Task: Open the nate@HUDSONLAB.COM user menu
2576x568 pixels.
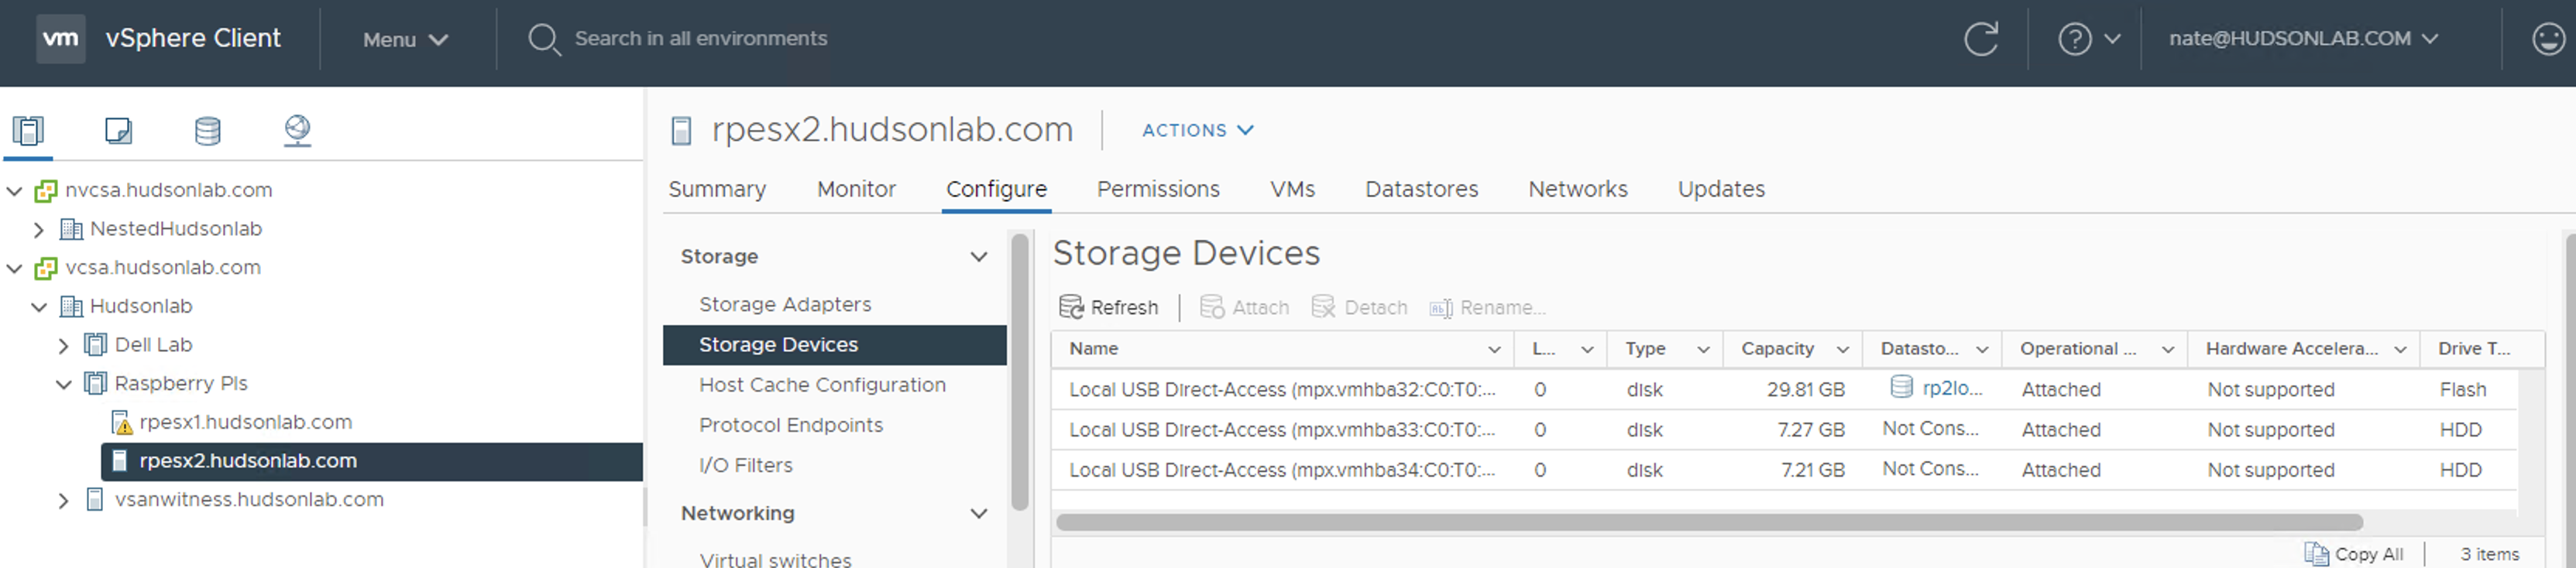Action: click(2303, 38)
